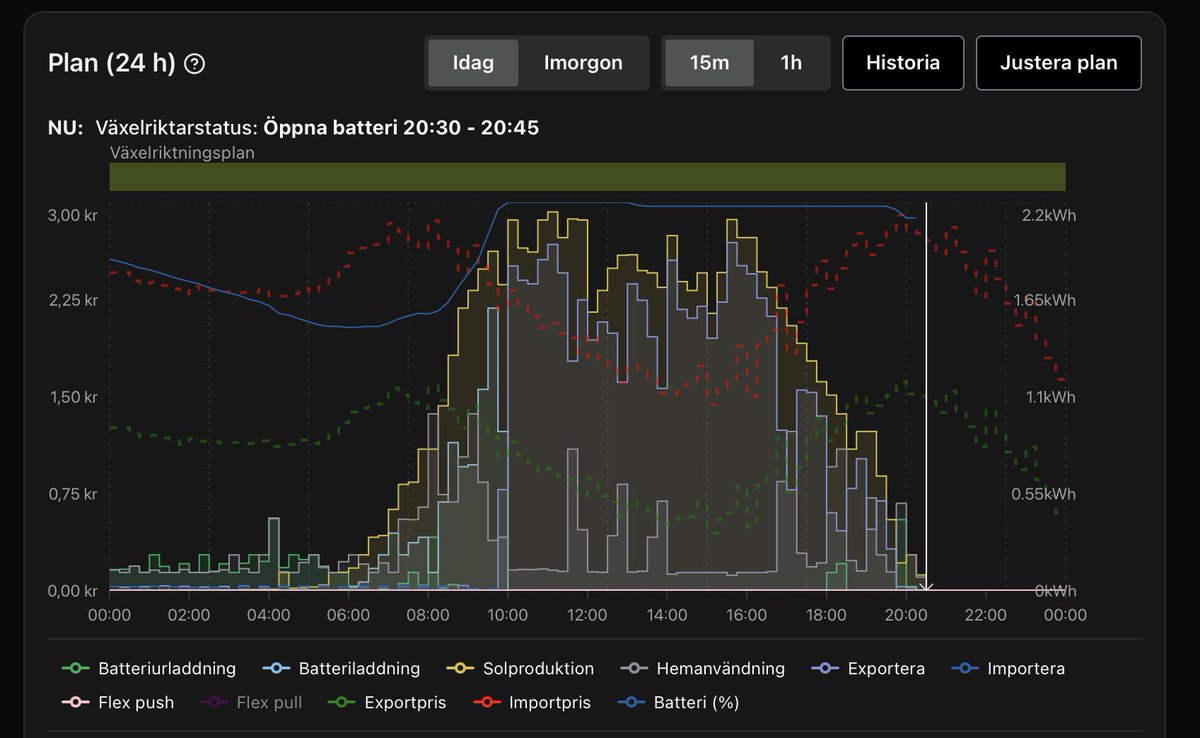Click the white current-time marker line
This screenshot has width=1200, height=738.
(926, 395)
